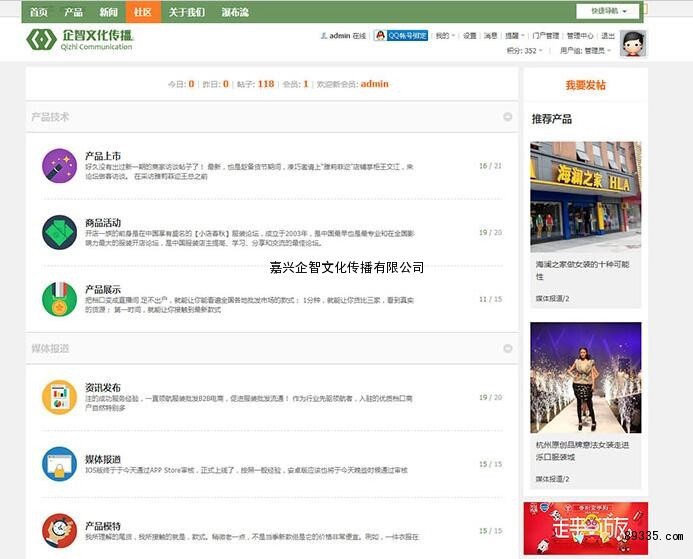
Task: Click the 退出 logout link
Action: coord(608,35)
